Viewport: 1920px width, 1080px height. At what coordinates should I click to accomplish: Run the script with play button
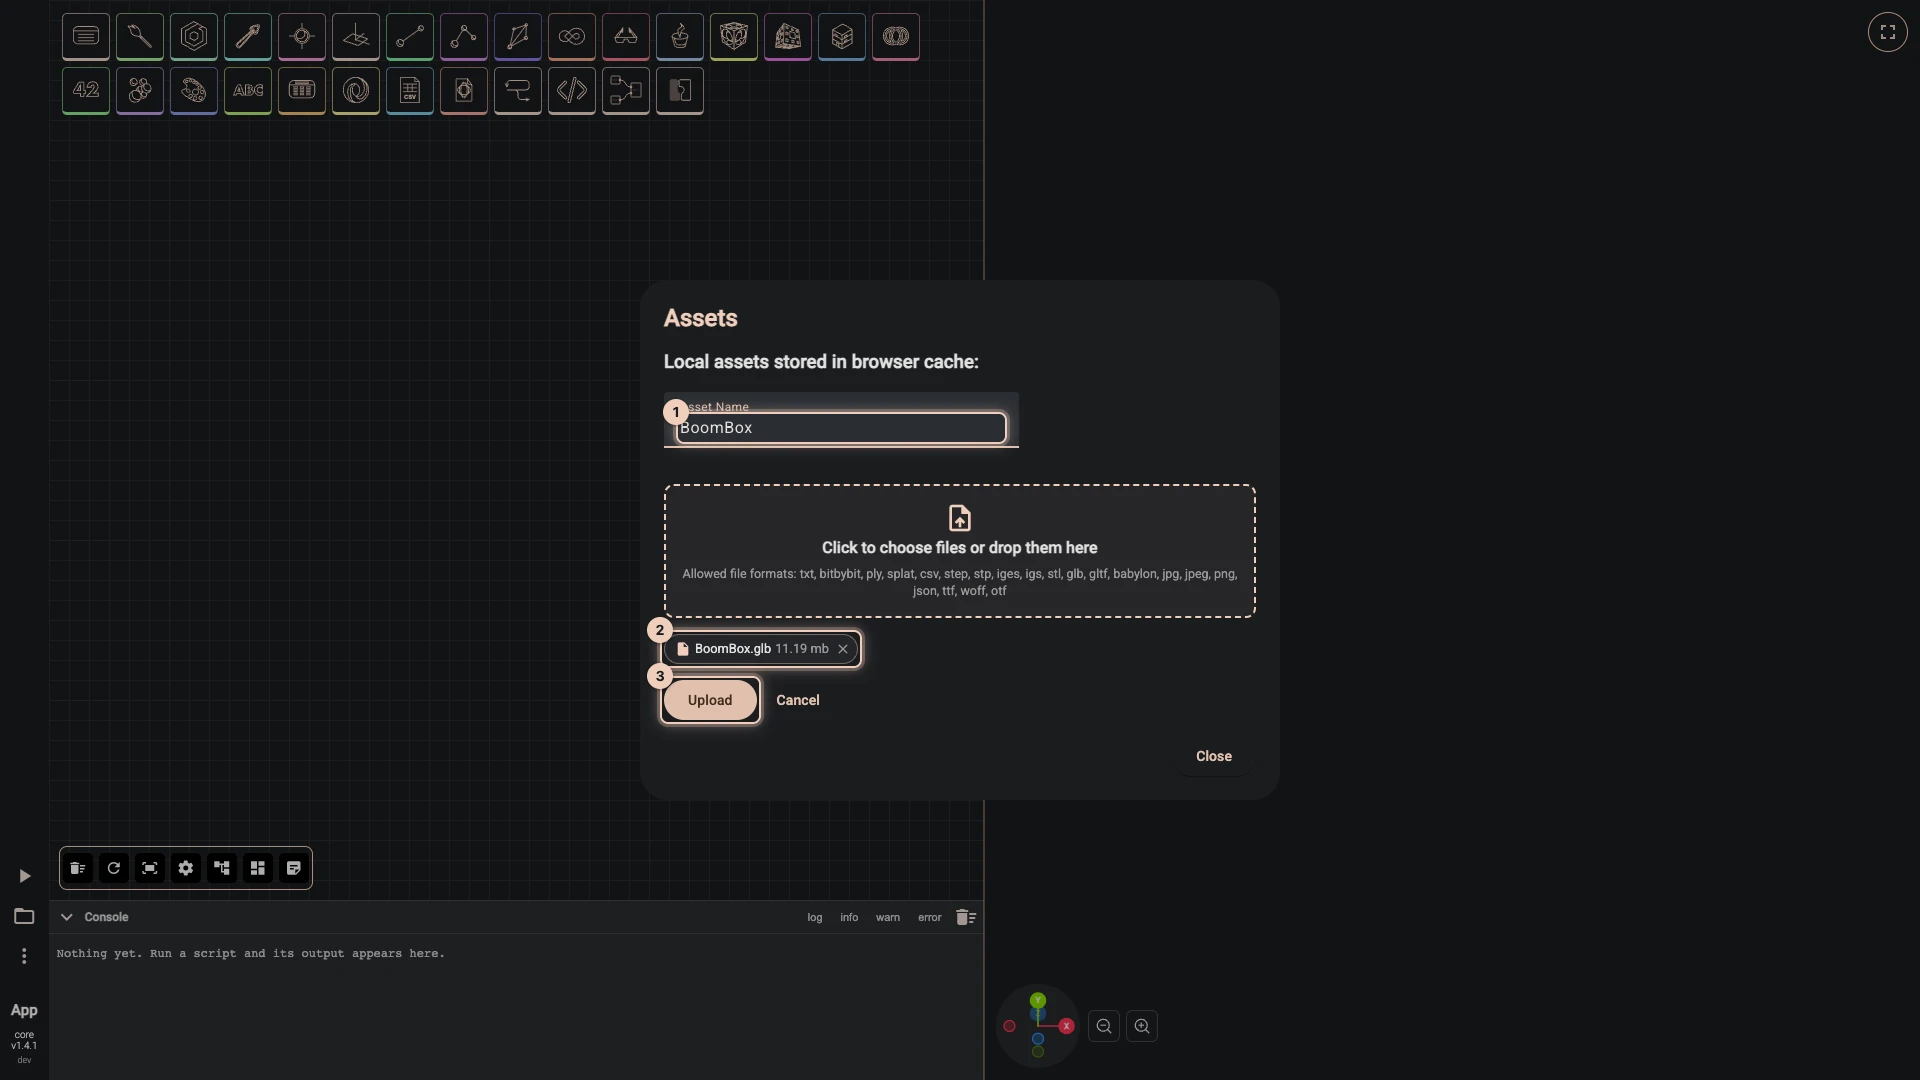coord(25,876)
